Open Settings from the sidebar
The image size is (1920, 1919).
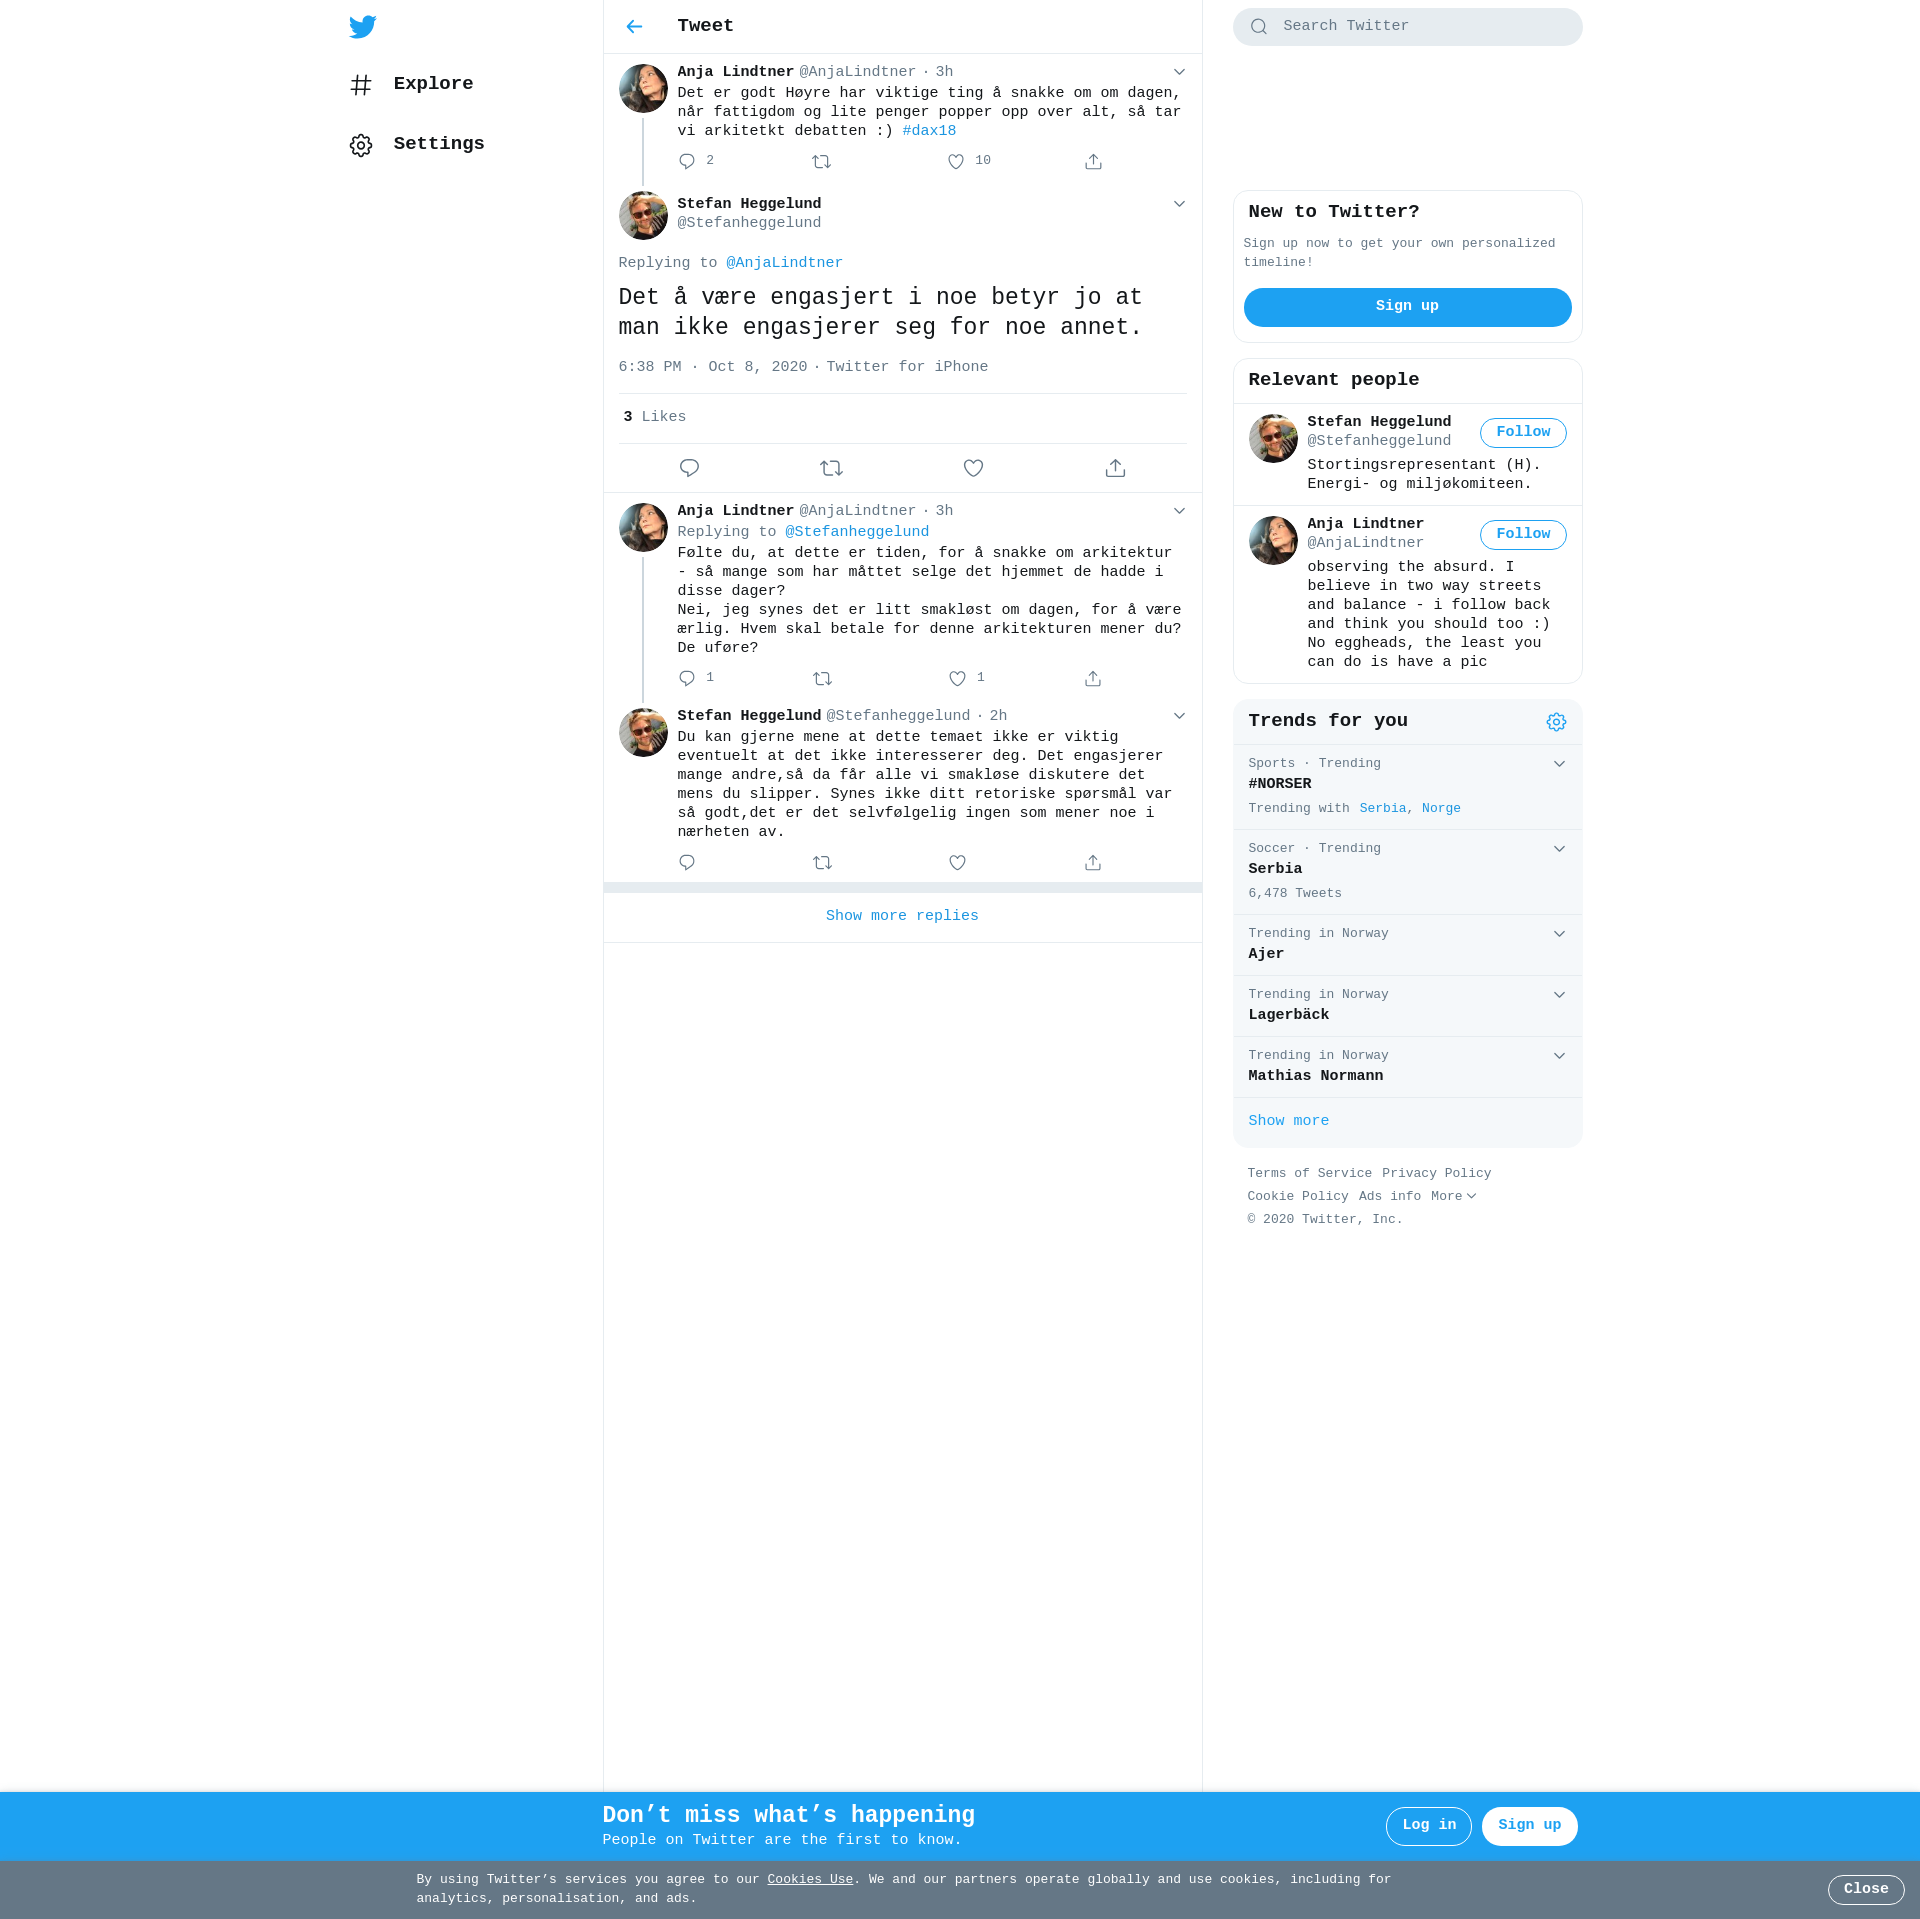(417, 144)
